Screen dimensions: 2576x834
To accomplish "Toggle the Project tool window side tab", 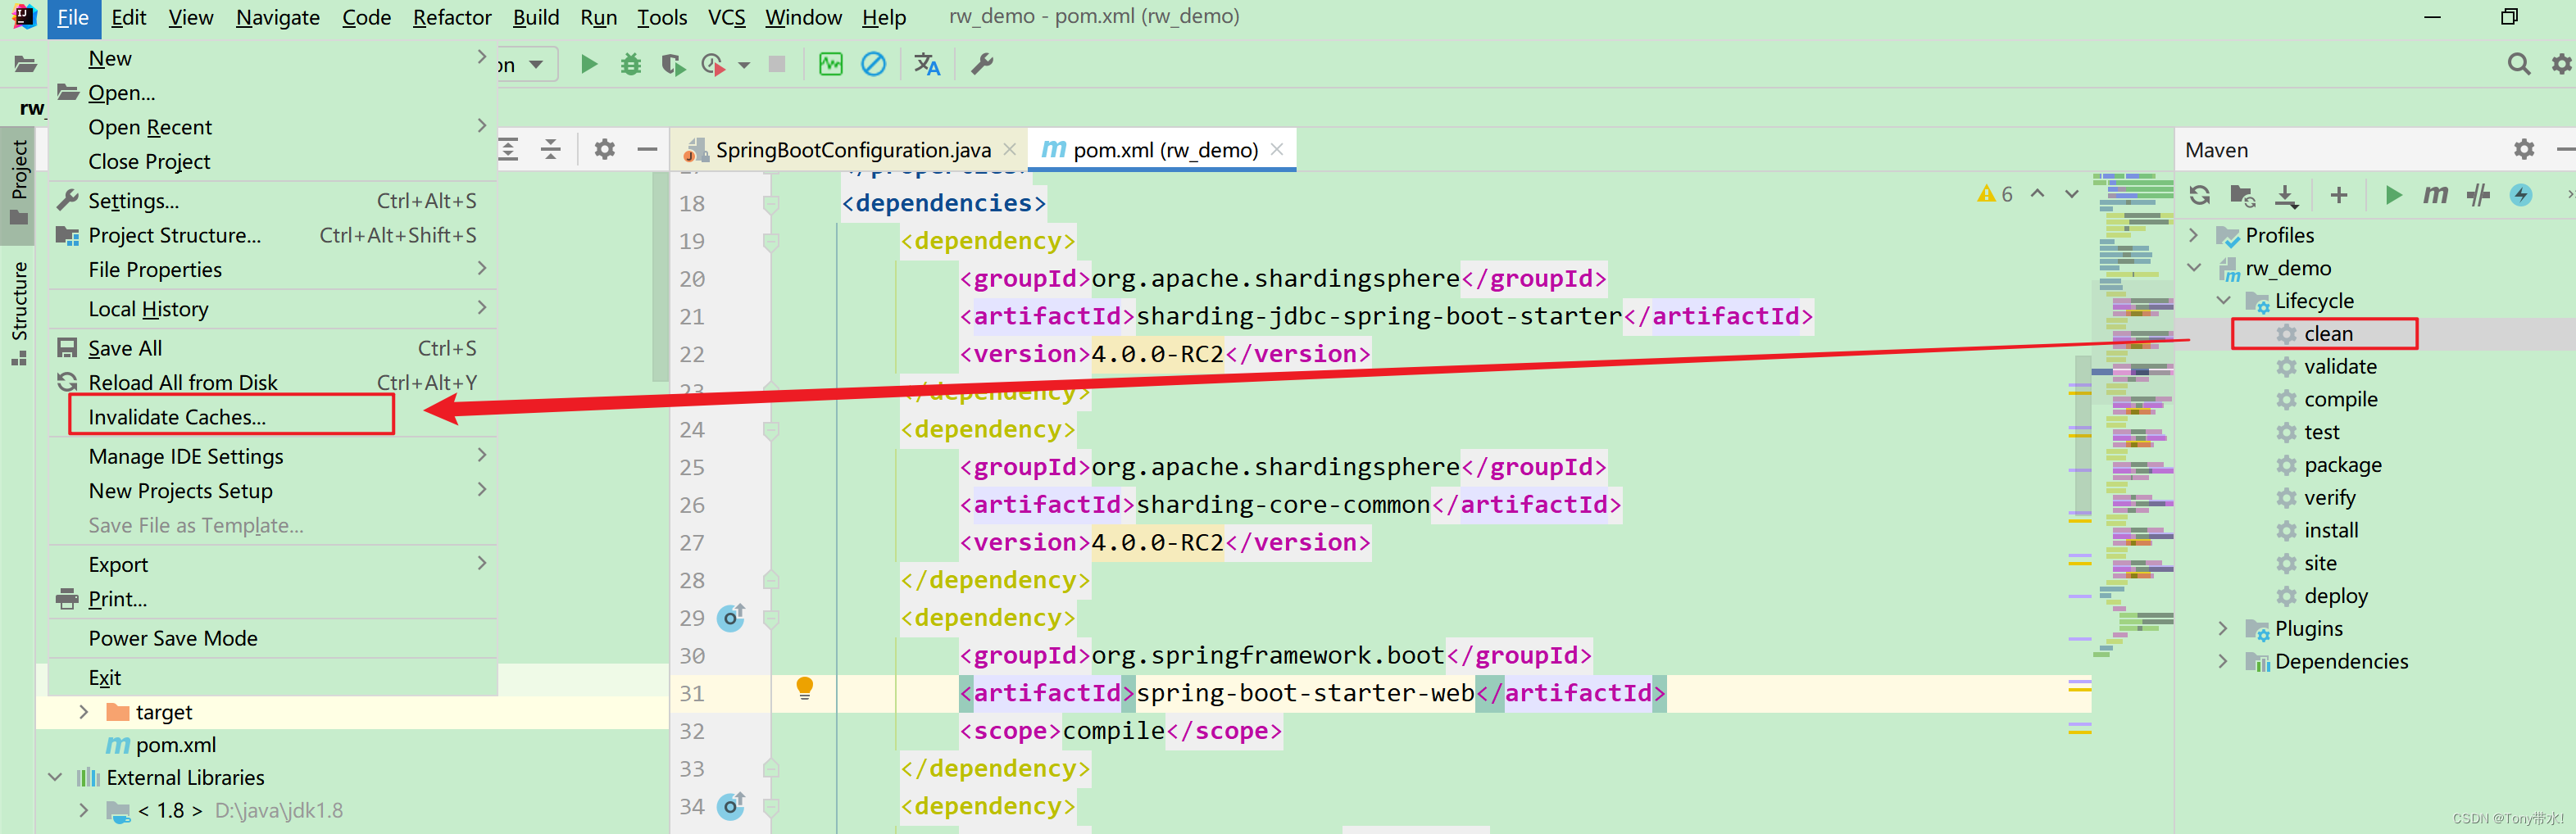I will pos(18,185).
